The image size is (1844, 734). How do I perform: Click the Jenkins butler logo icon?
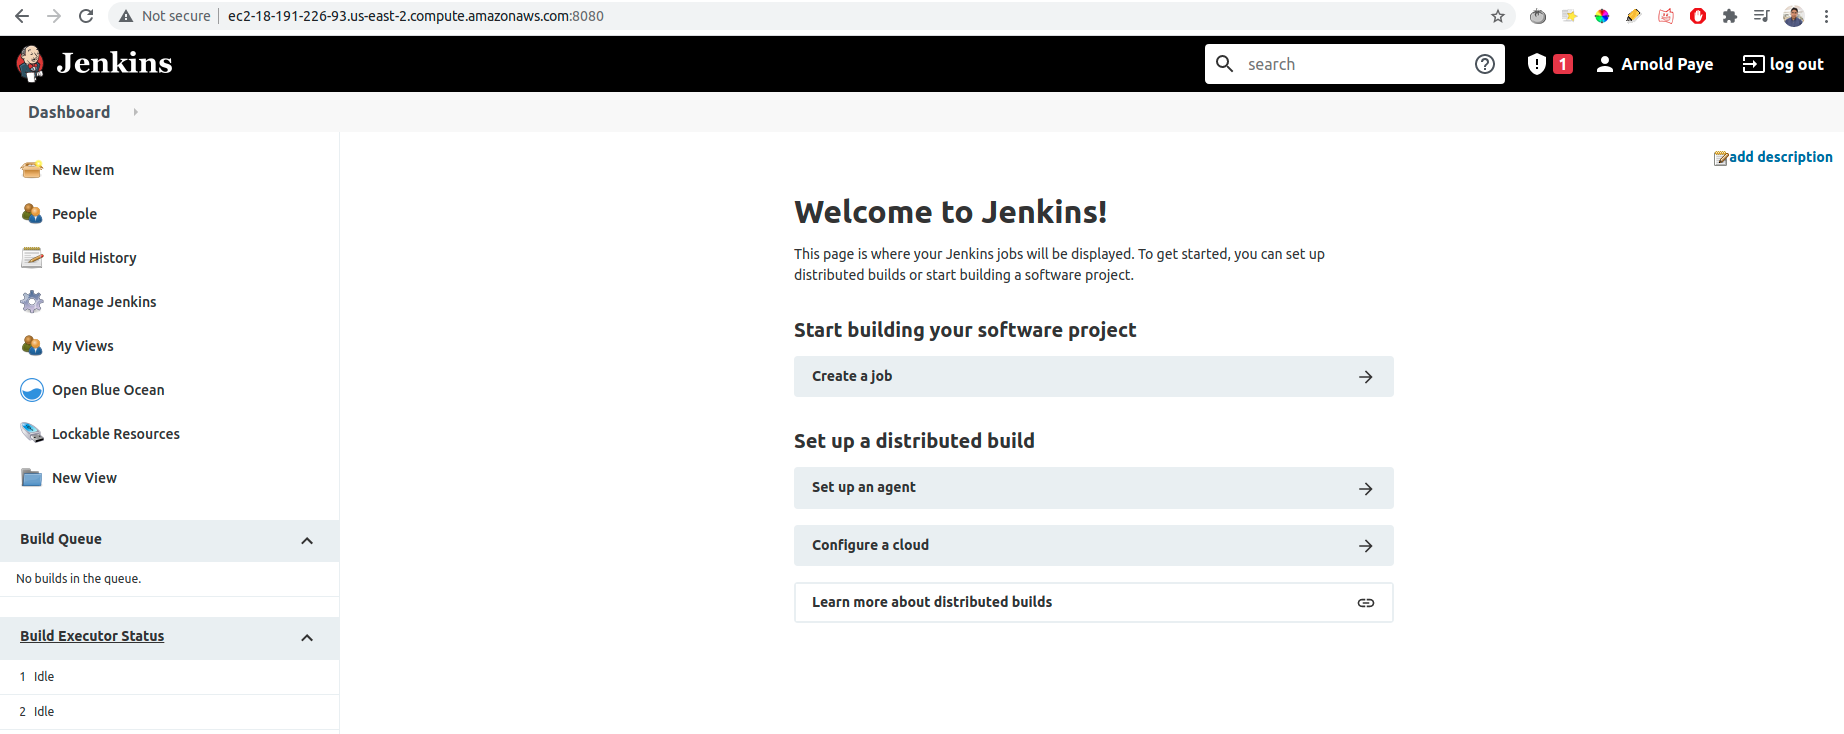click(30, 63)
